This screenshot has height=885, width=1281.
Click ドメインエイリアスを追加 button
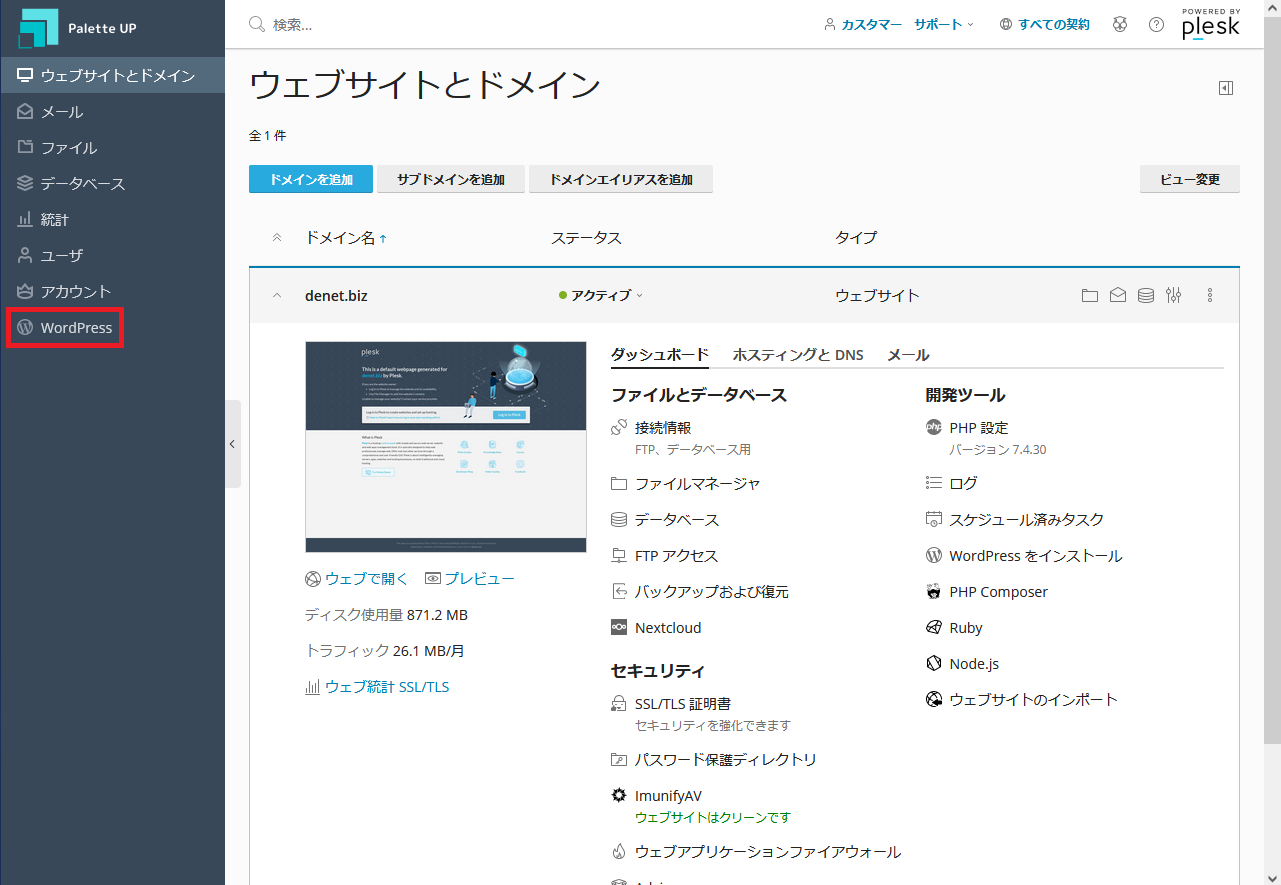point(621,179)
